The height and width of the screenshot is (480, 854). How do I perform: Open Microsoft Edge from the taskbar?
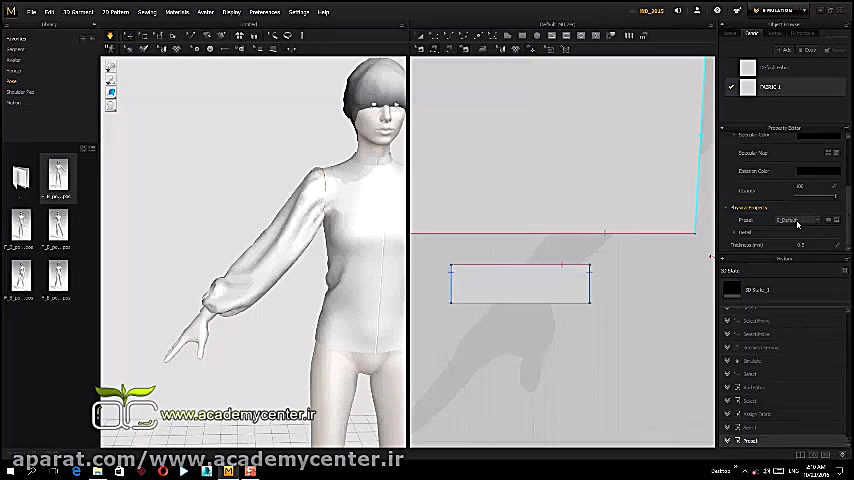[76, 471]
